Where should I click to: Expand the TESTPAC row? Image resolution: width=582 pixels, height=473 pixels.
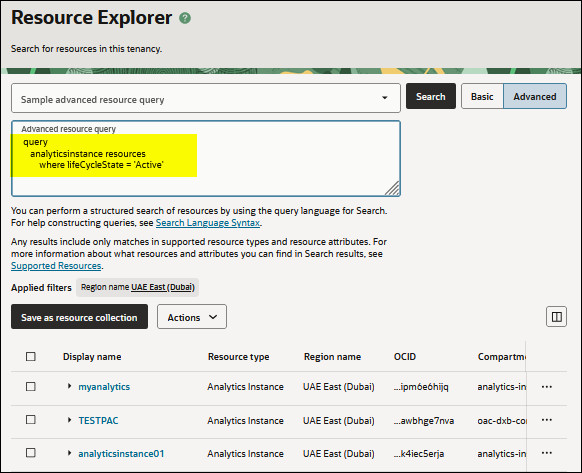pyautogui.click(x=69, y=420)
